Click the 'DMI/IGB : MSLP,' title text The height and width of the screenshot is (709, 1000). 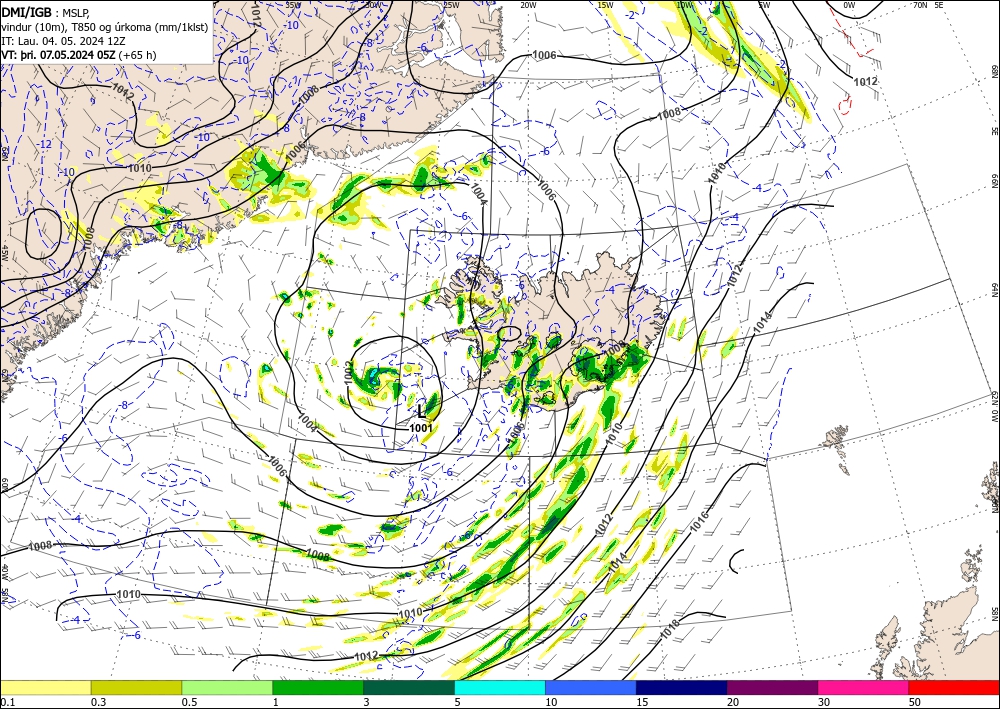click(45, 11)
